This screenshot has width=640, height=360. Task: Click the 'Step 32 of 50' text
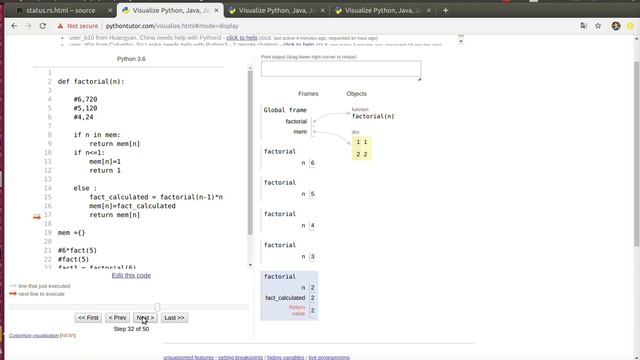click(x=131, y=329)
